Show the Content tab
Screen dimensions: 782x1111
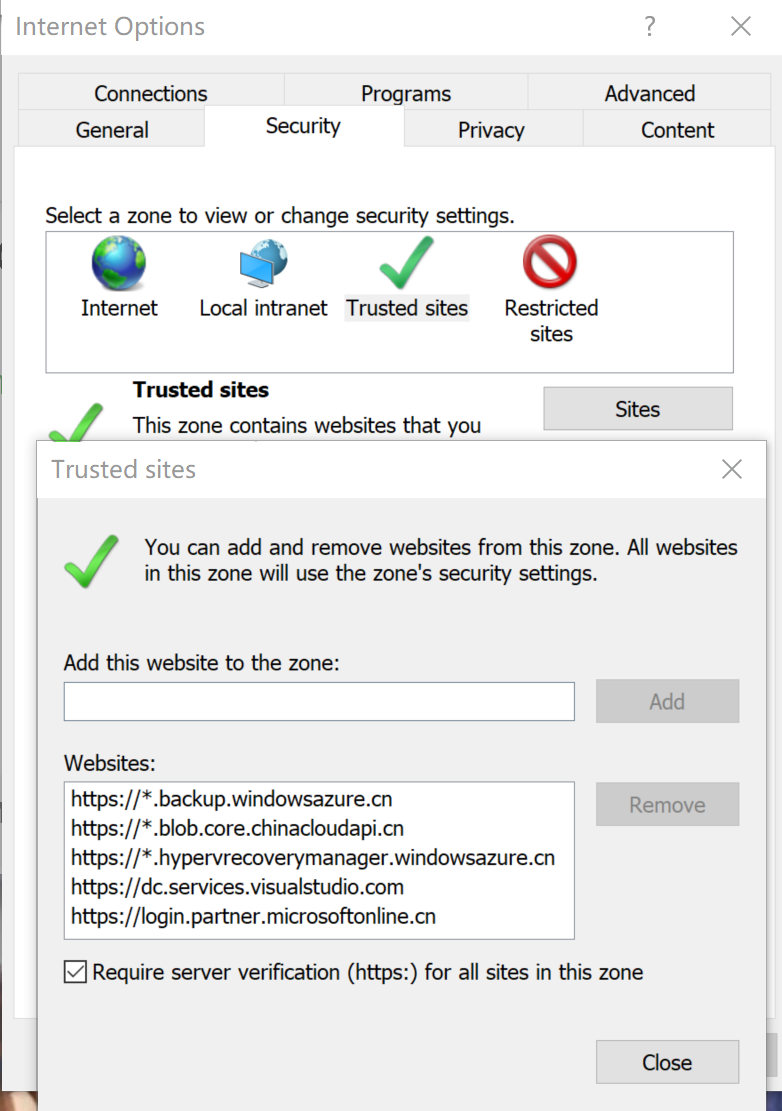(678, 130)
